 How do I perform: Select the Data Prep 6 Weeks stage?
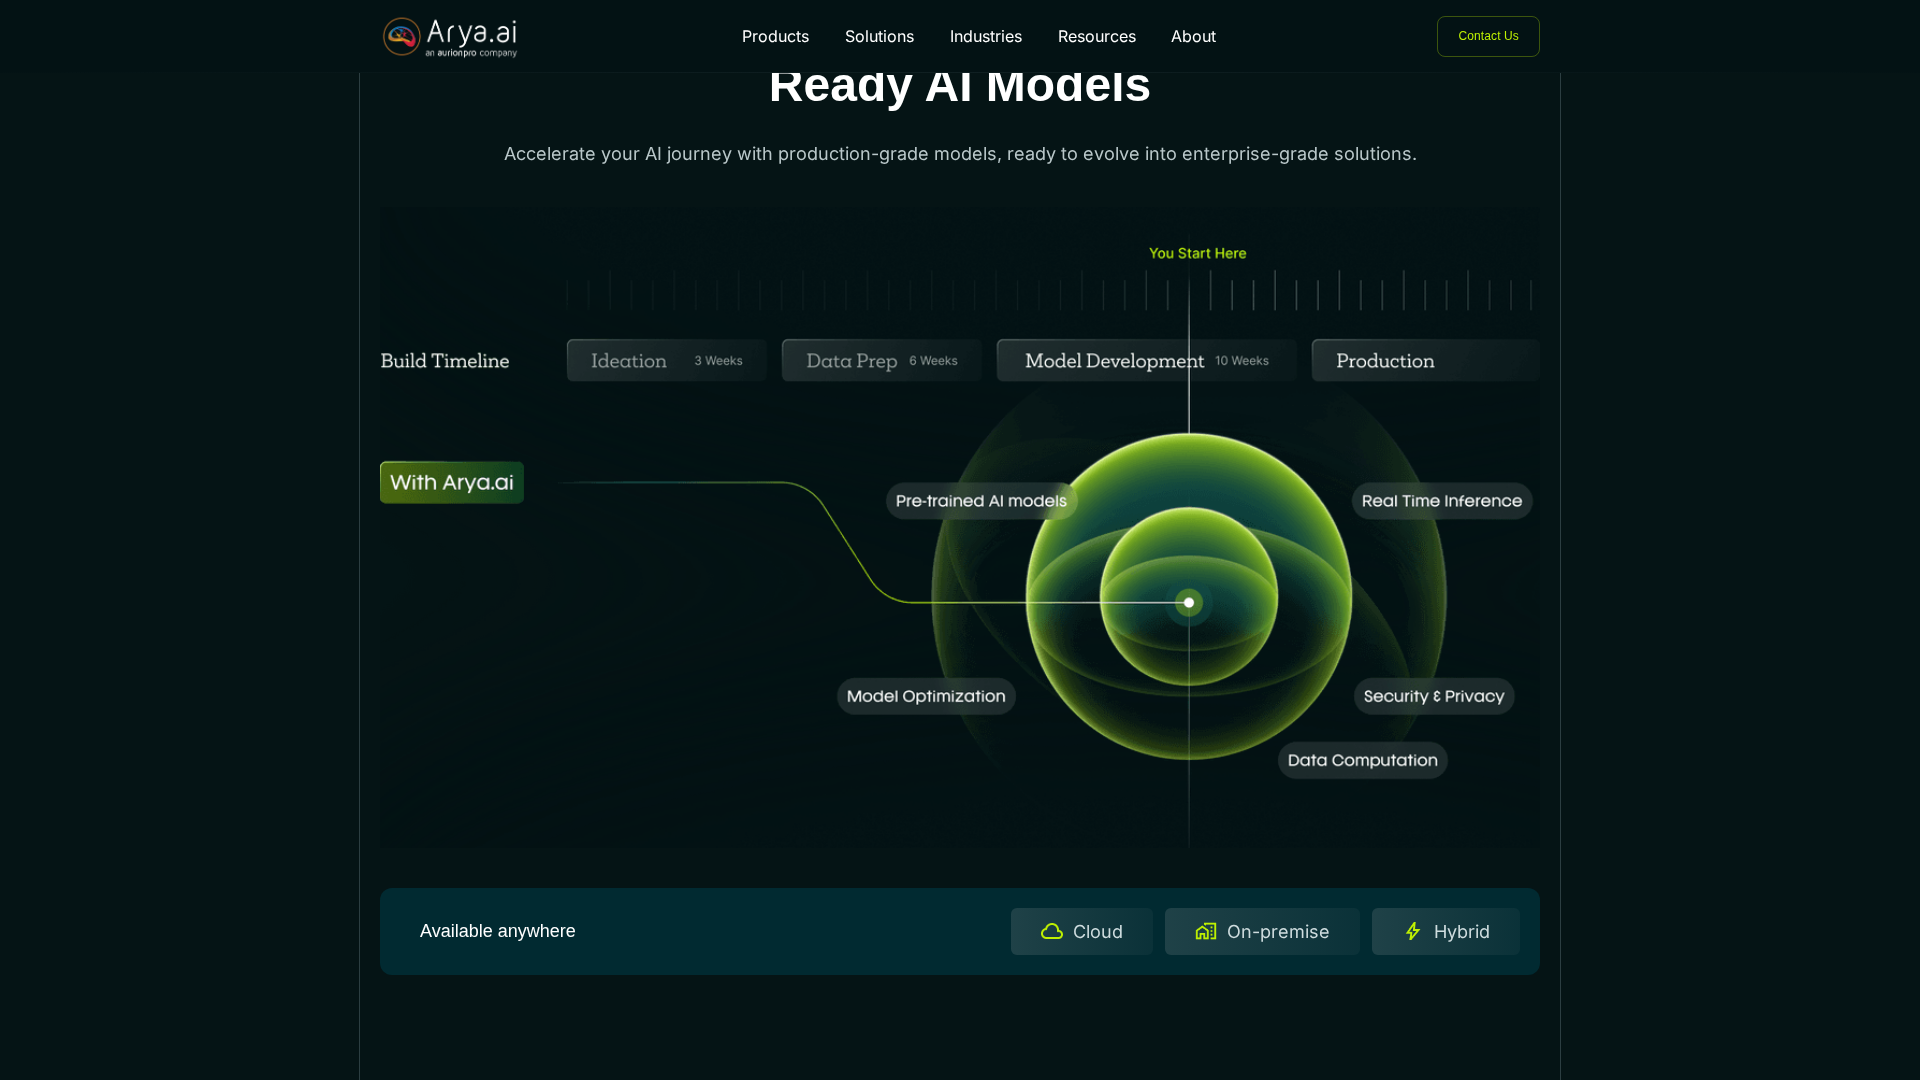pyautogui.click(x=881, y=360)
